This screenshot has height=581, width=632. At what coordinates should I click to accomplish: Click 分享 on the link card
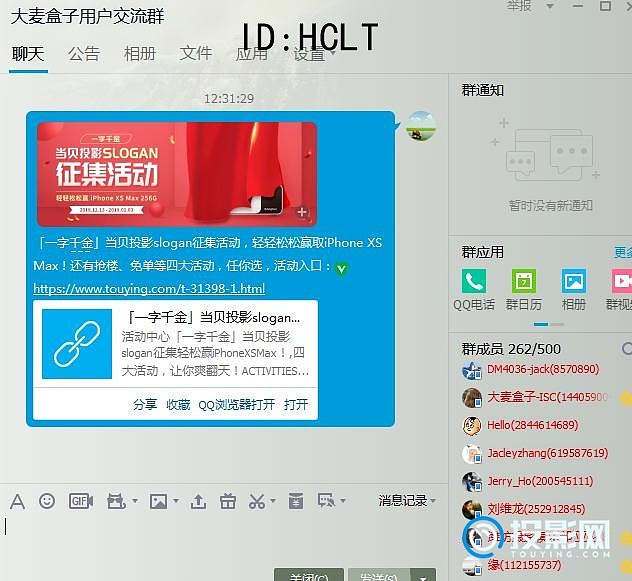145,404
